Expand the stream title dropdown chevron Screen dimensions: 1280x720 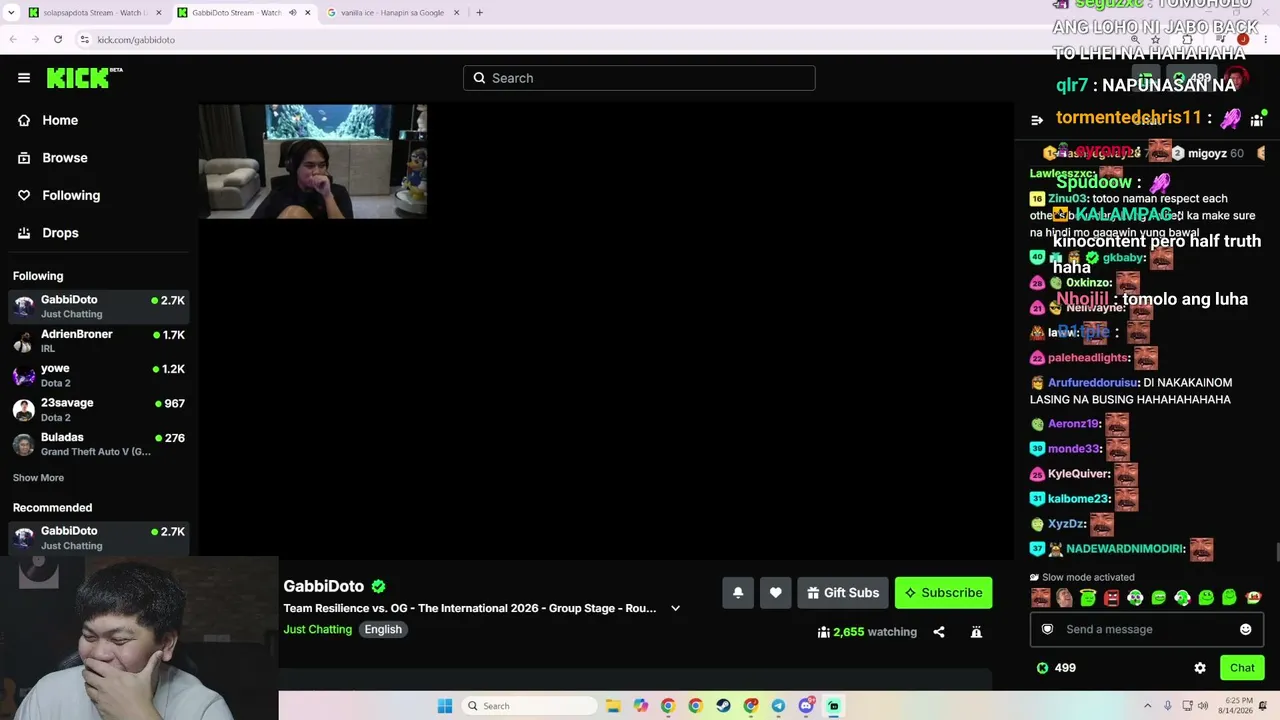675,608
